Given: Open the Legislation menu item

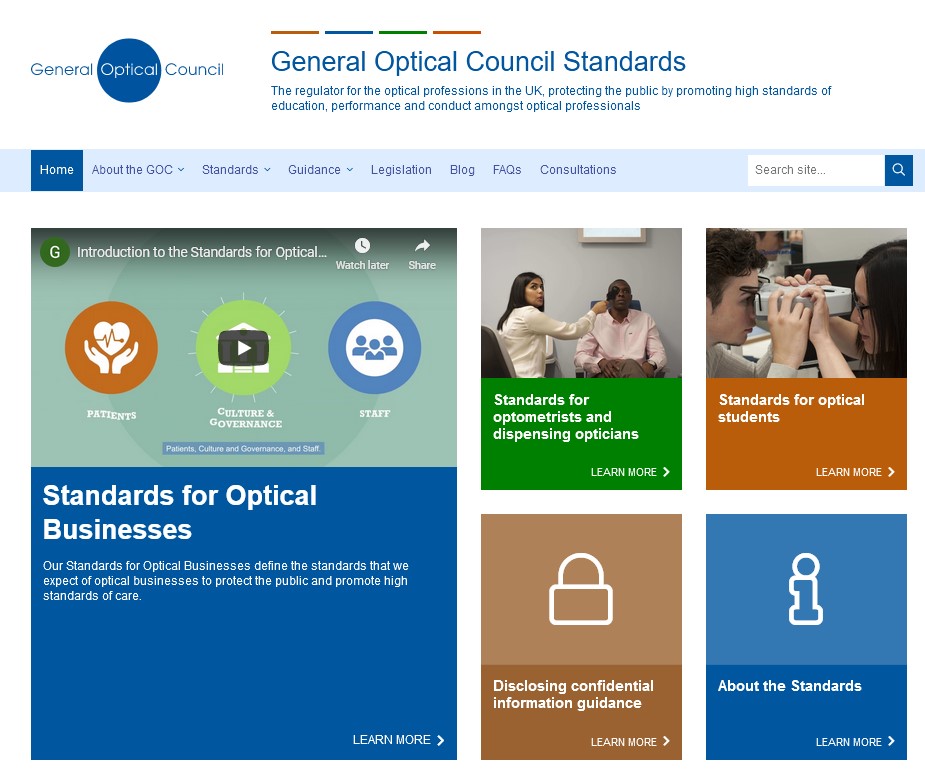Looking at the screenshot, I should 401,170.
